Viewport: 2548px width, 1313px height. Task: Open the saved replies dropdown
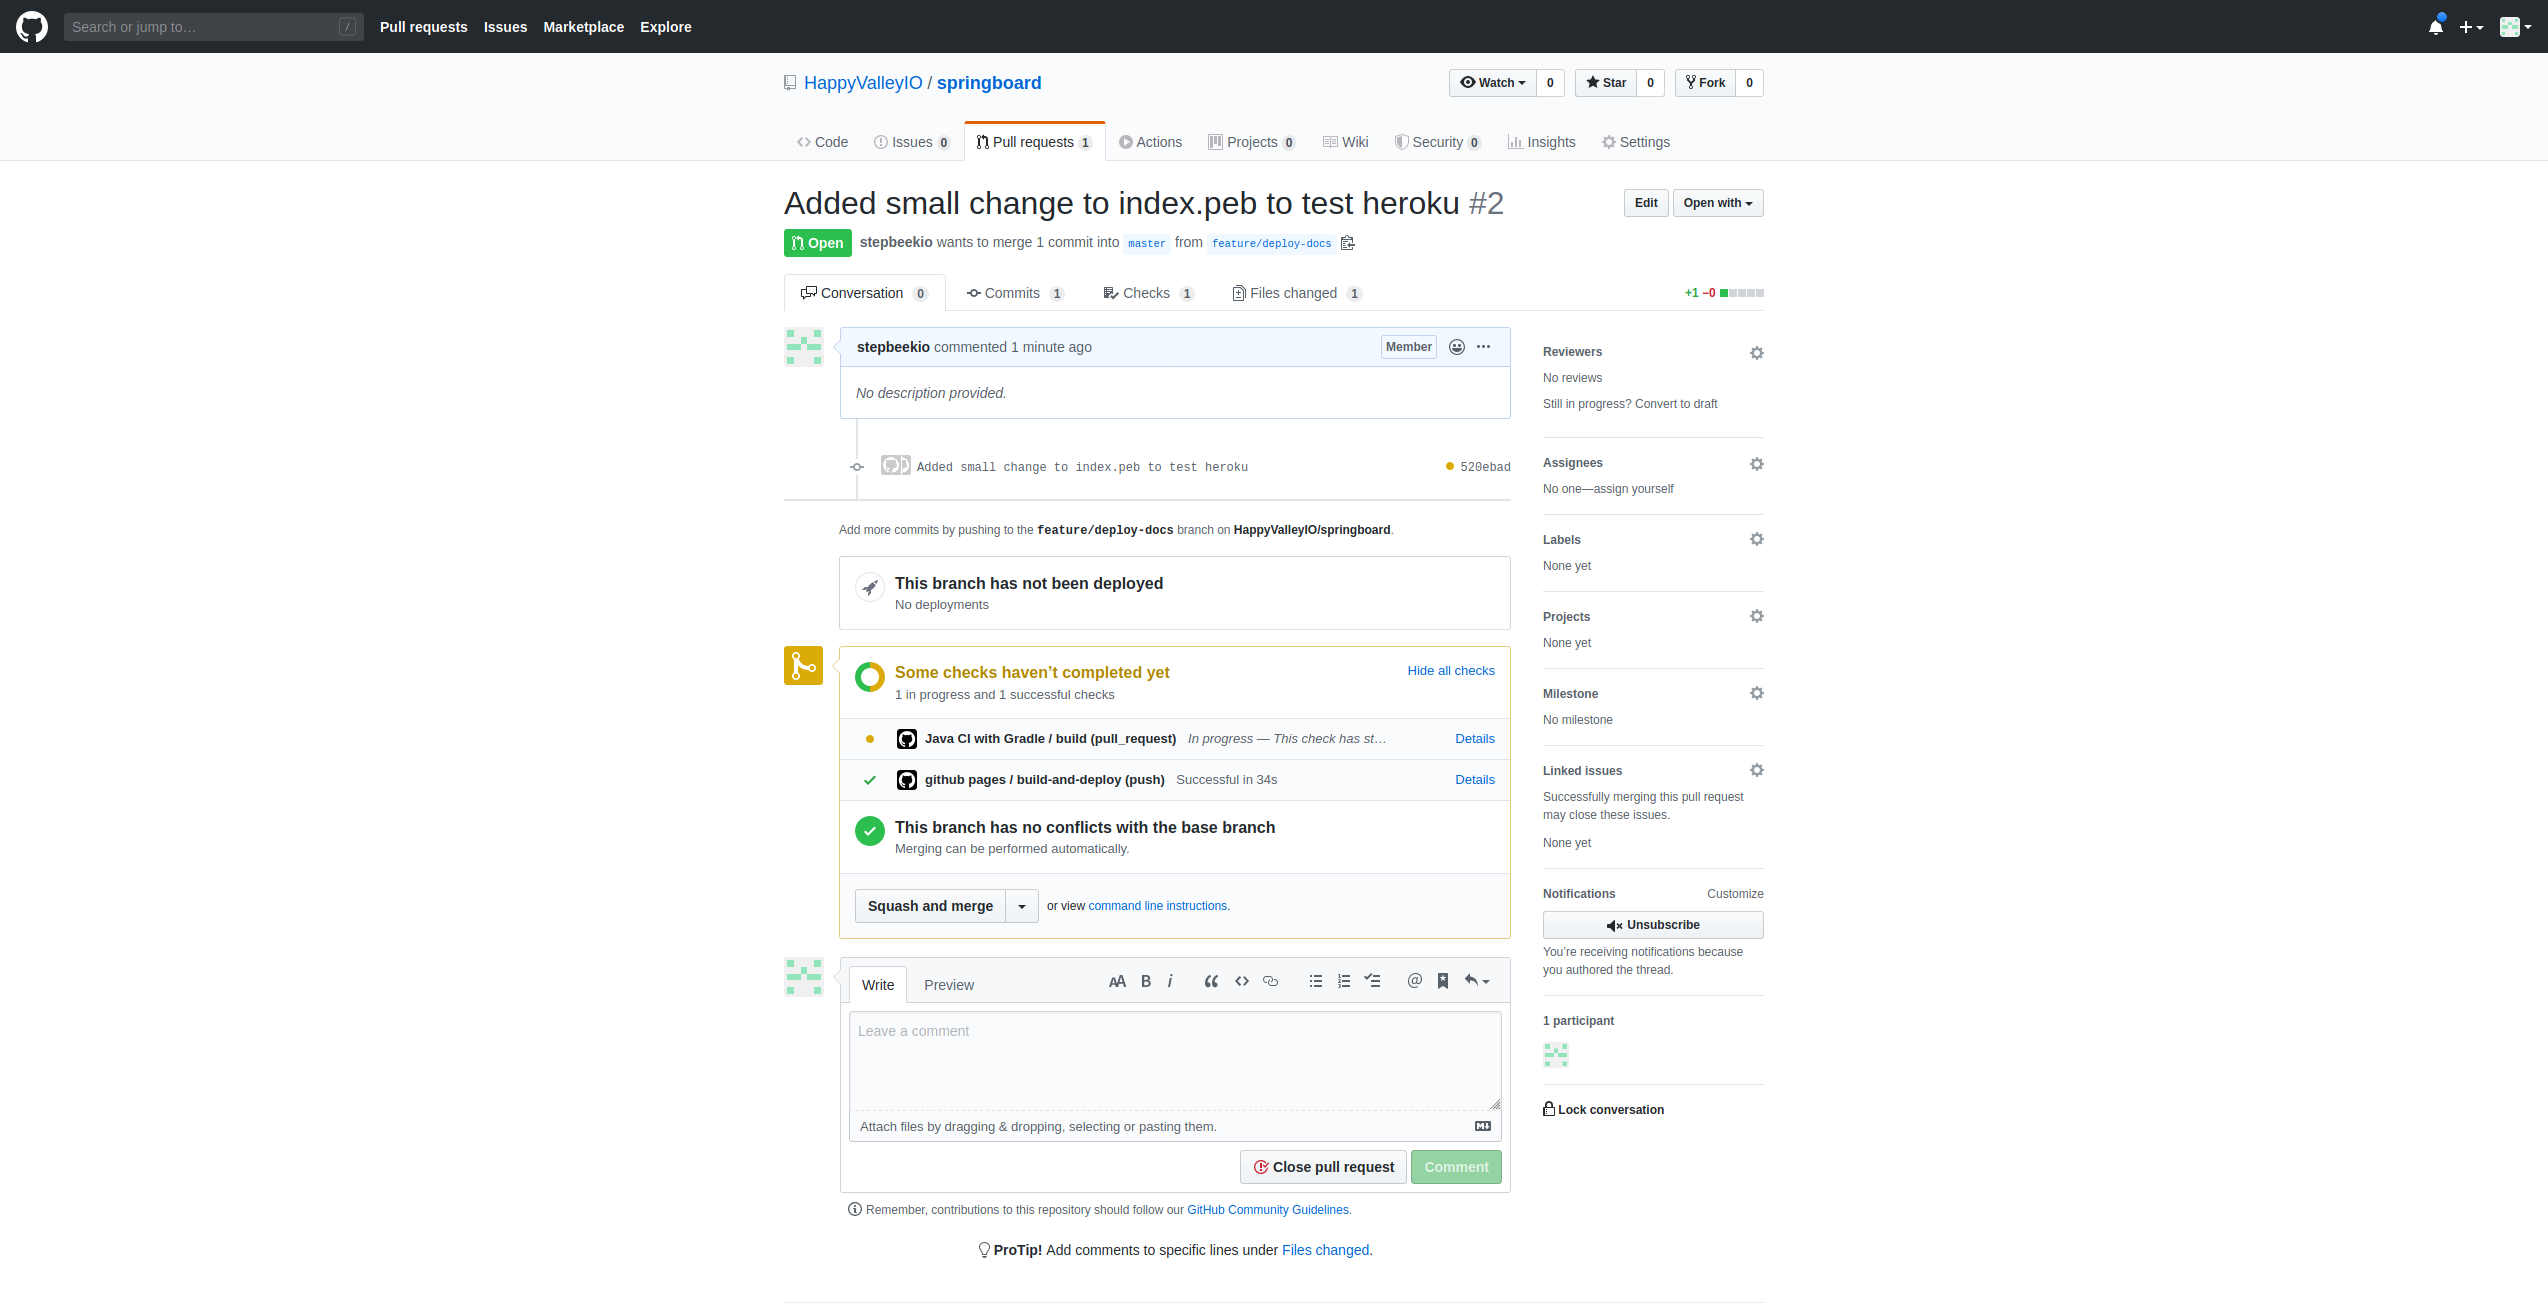point(1477,981)
